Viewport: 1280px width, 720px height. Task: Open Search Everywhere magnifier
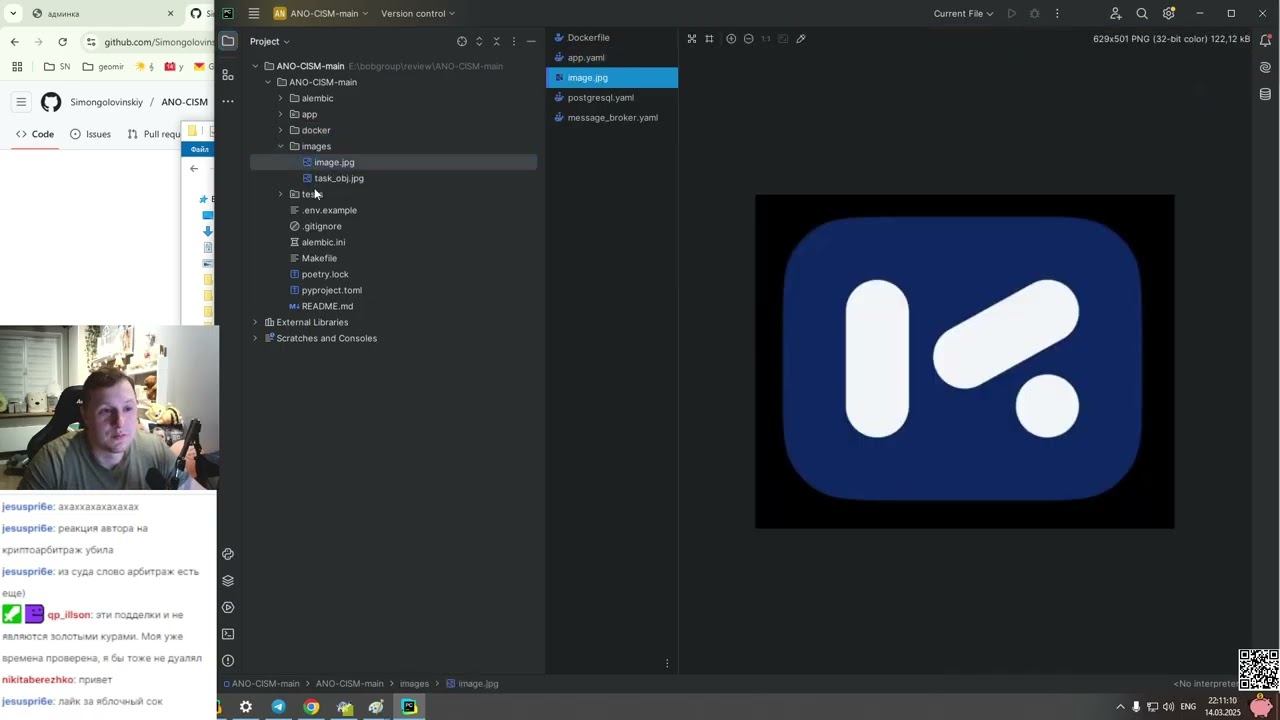(x=1142, y=13)
